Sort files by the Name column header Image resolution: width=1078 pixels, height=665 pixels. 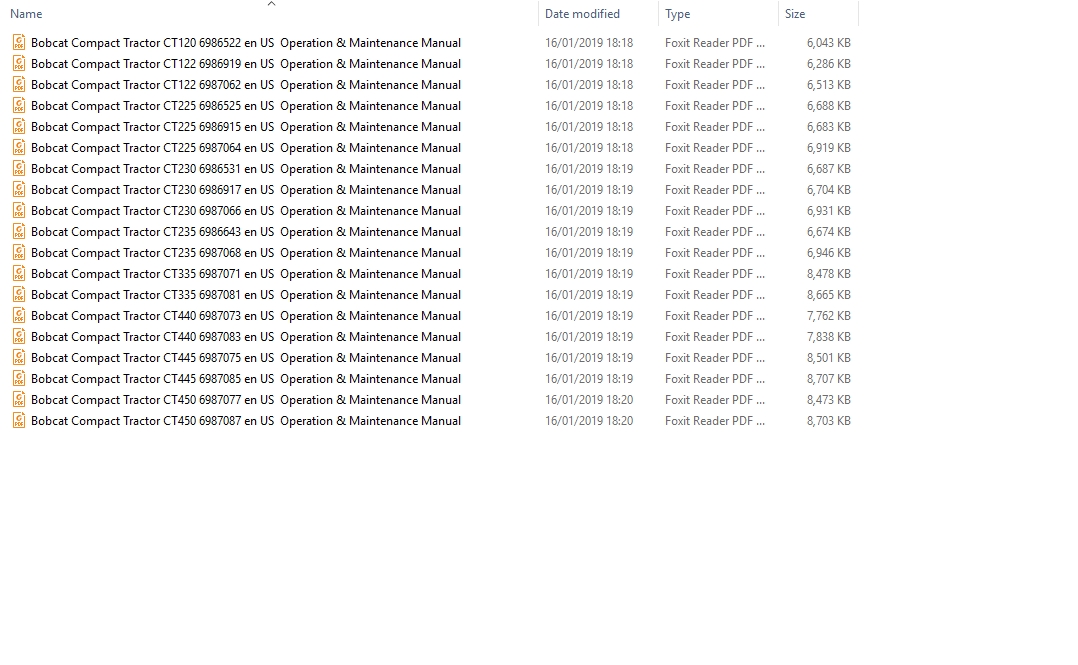[x=26, y=14]
